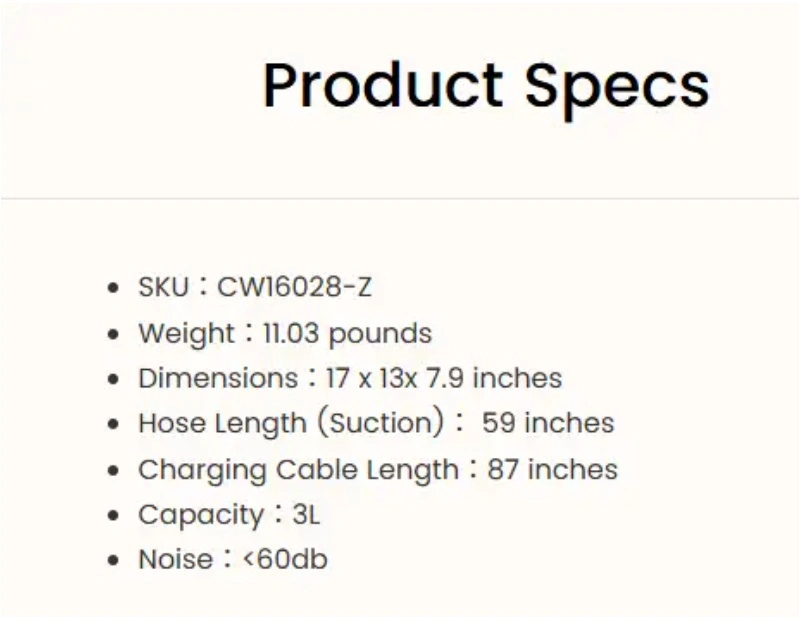This screenshot has width=802, height=621.
Task: Click the Weight 11.03 pounds line
Action: coord(285,334)
